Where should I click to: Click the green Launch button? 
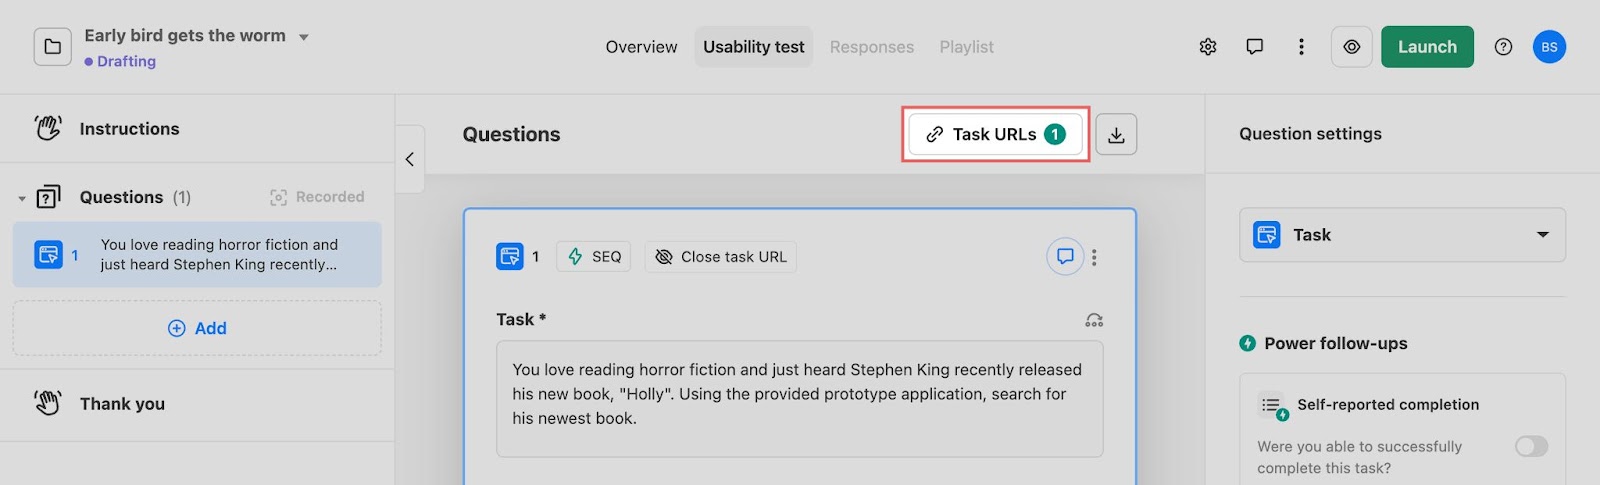coord(1427,47)
